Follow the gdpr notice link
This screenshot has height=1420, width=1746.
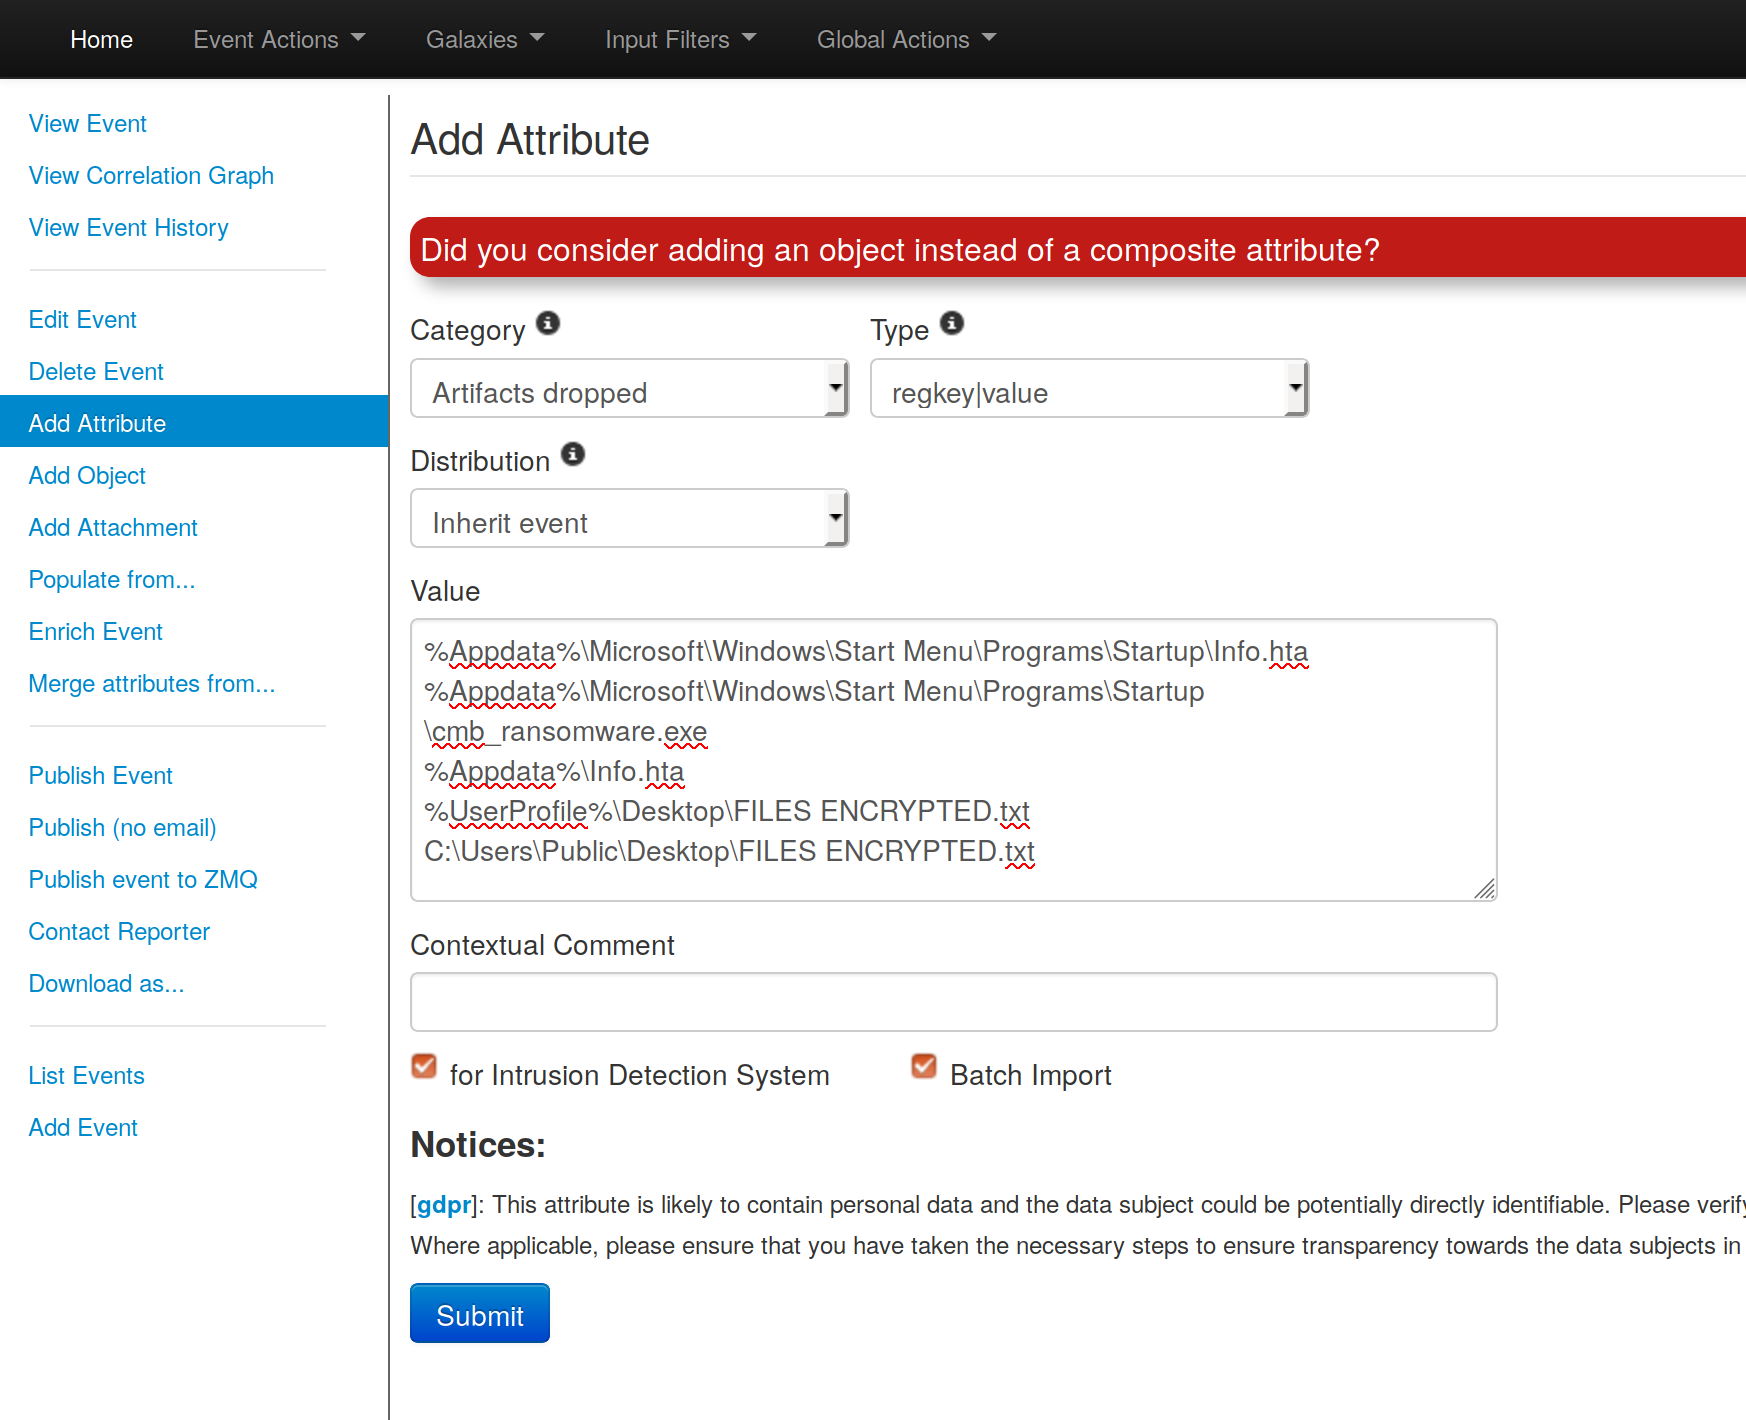(444, 1205)
